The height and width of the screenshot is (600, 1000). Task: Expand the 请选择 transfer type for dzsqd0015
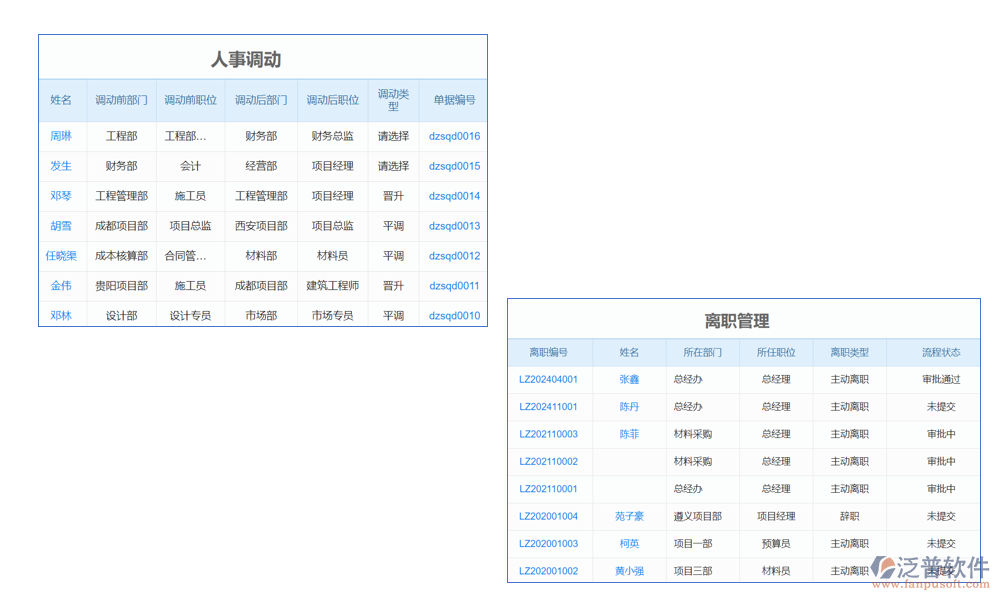393,166
